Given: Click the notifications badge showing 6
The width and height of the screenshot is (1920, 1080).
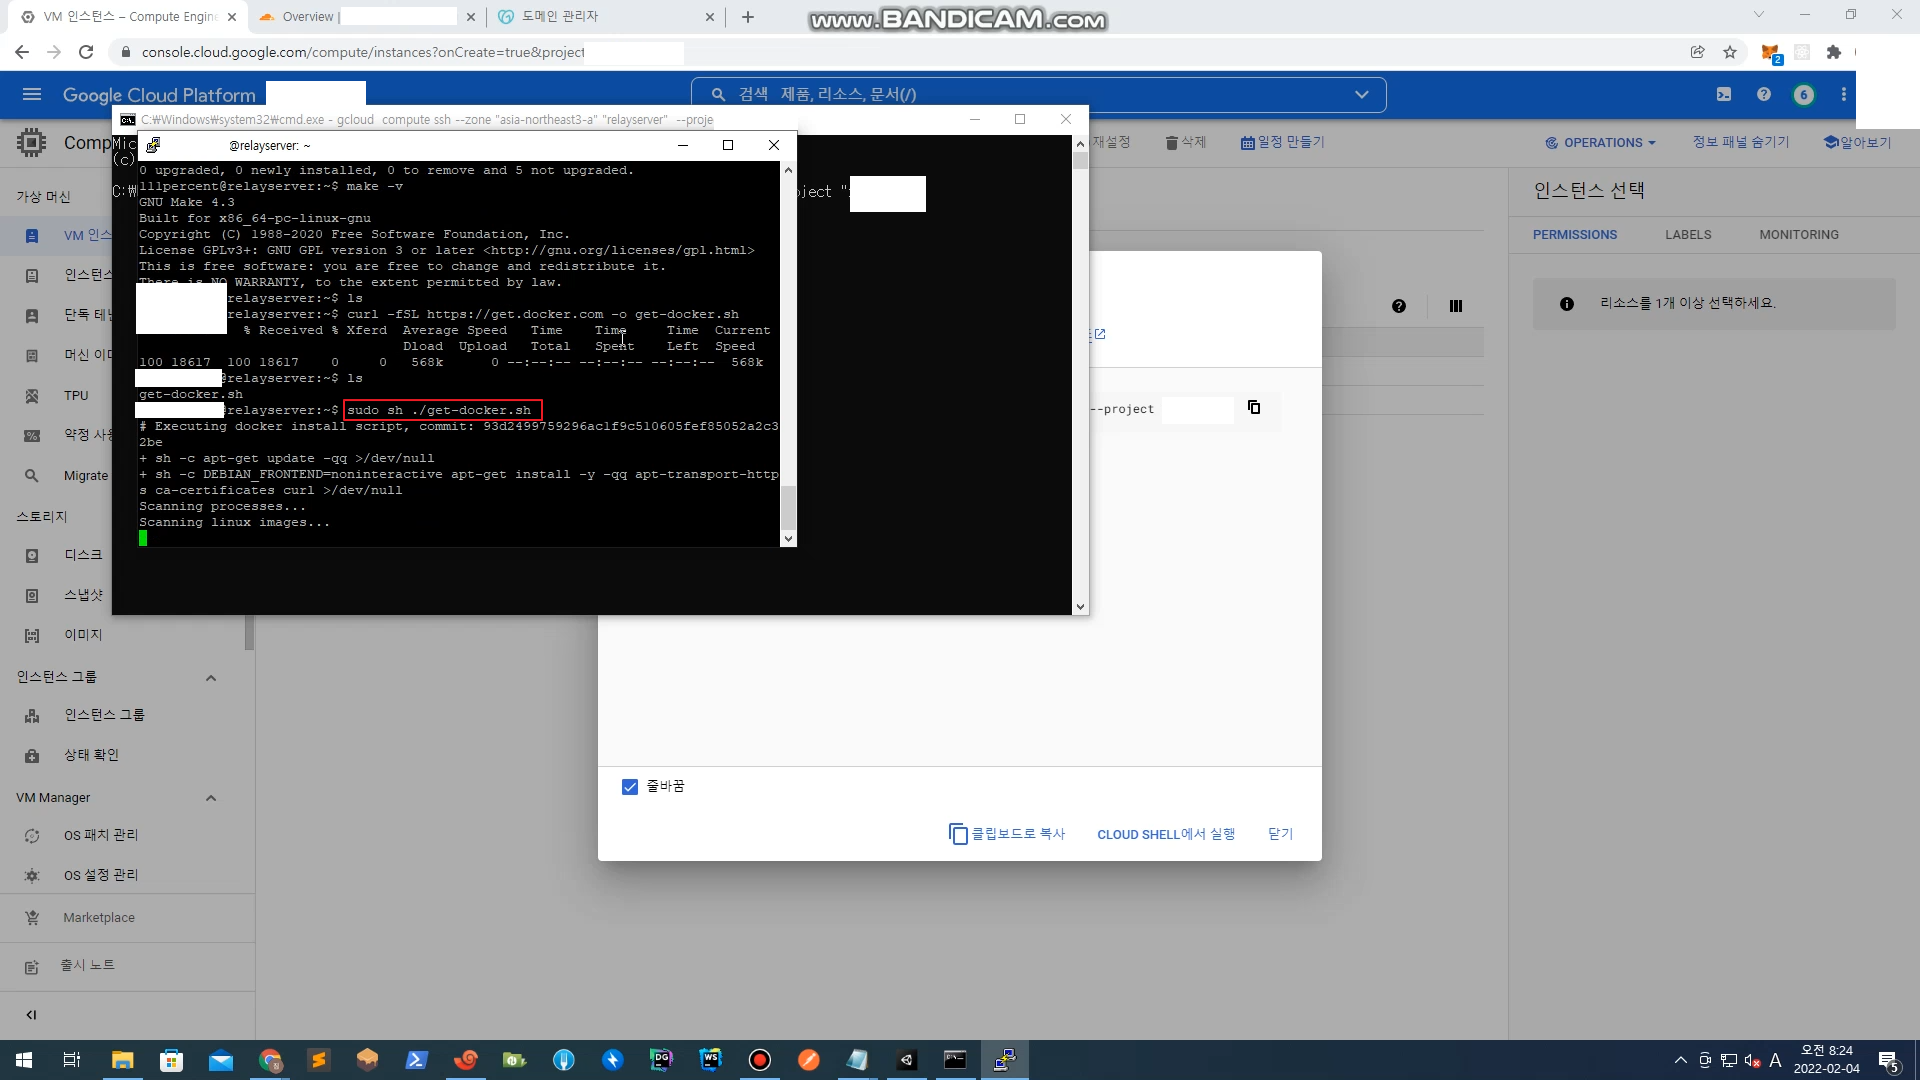Looking at the screenshot, I should coord(1804,94).
